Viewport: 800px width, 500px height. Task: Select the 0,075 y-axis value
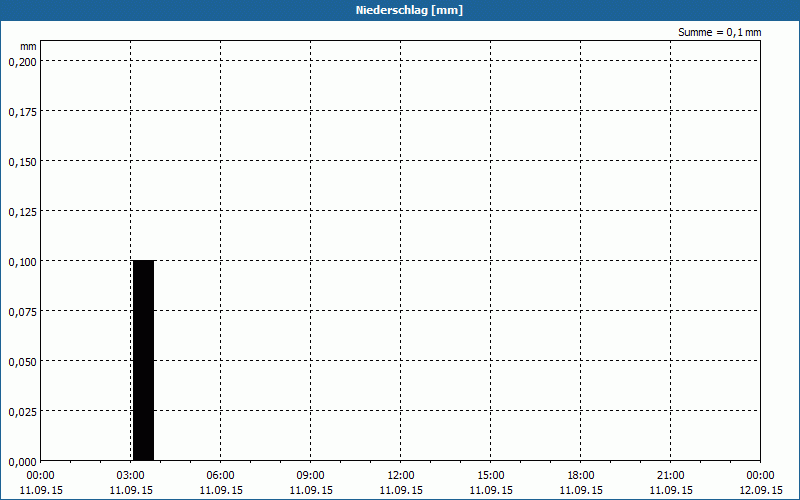pyautogui.click(x=22, y=312)
